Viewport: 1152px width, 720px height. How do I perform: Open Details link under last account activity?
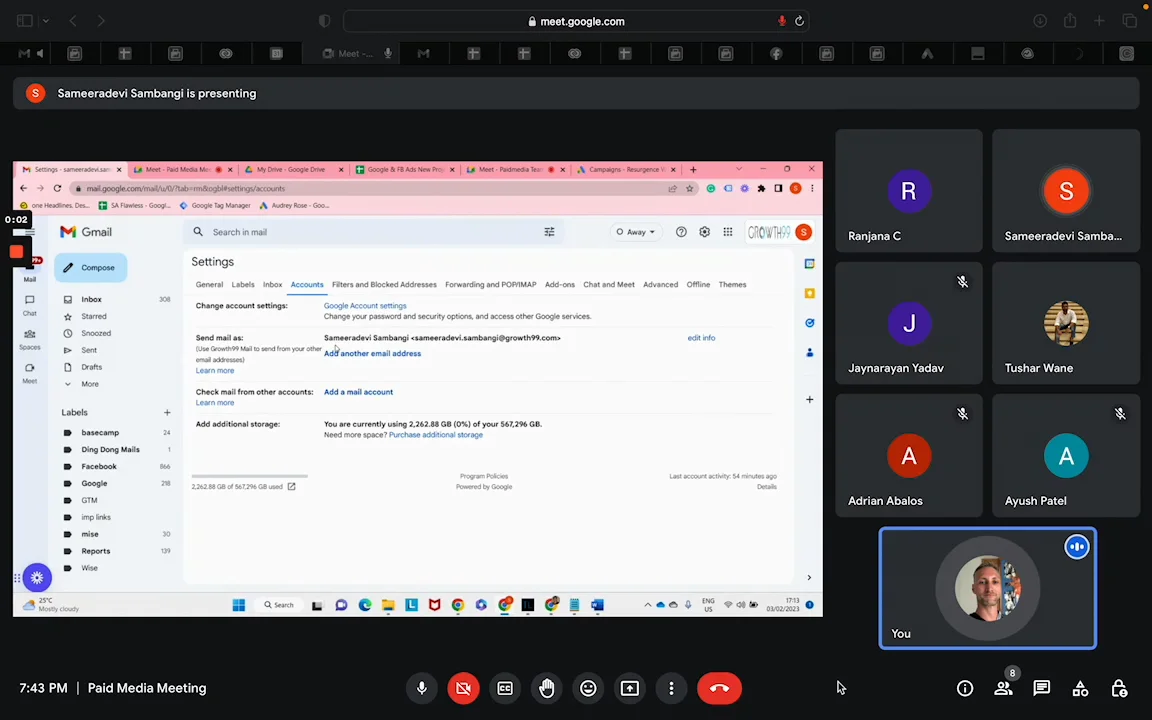tap(766, 486)
